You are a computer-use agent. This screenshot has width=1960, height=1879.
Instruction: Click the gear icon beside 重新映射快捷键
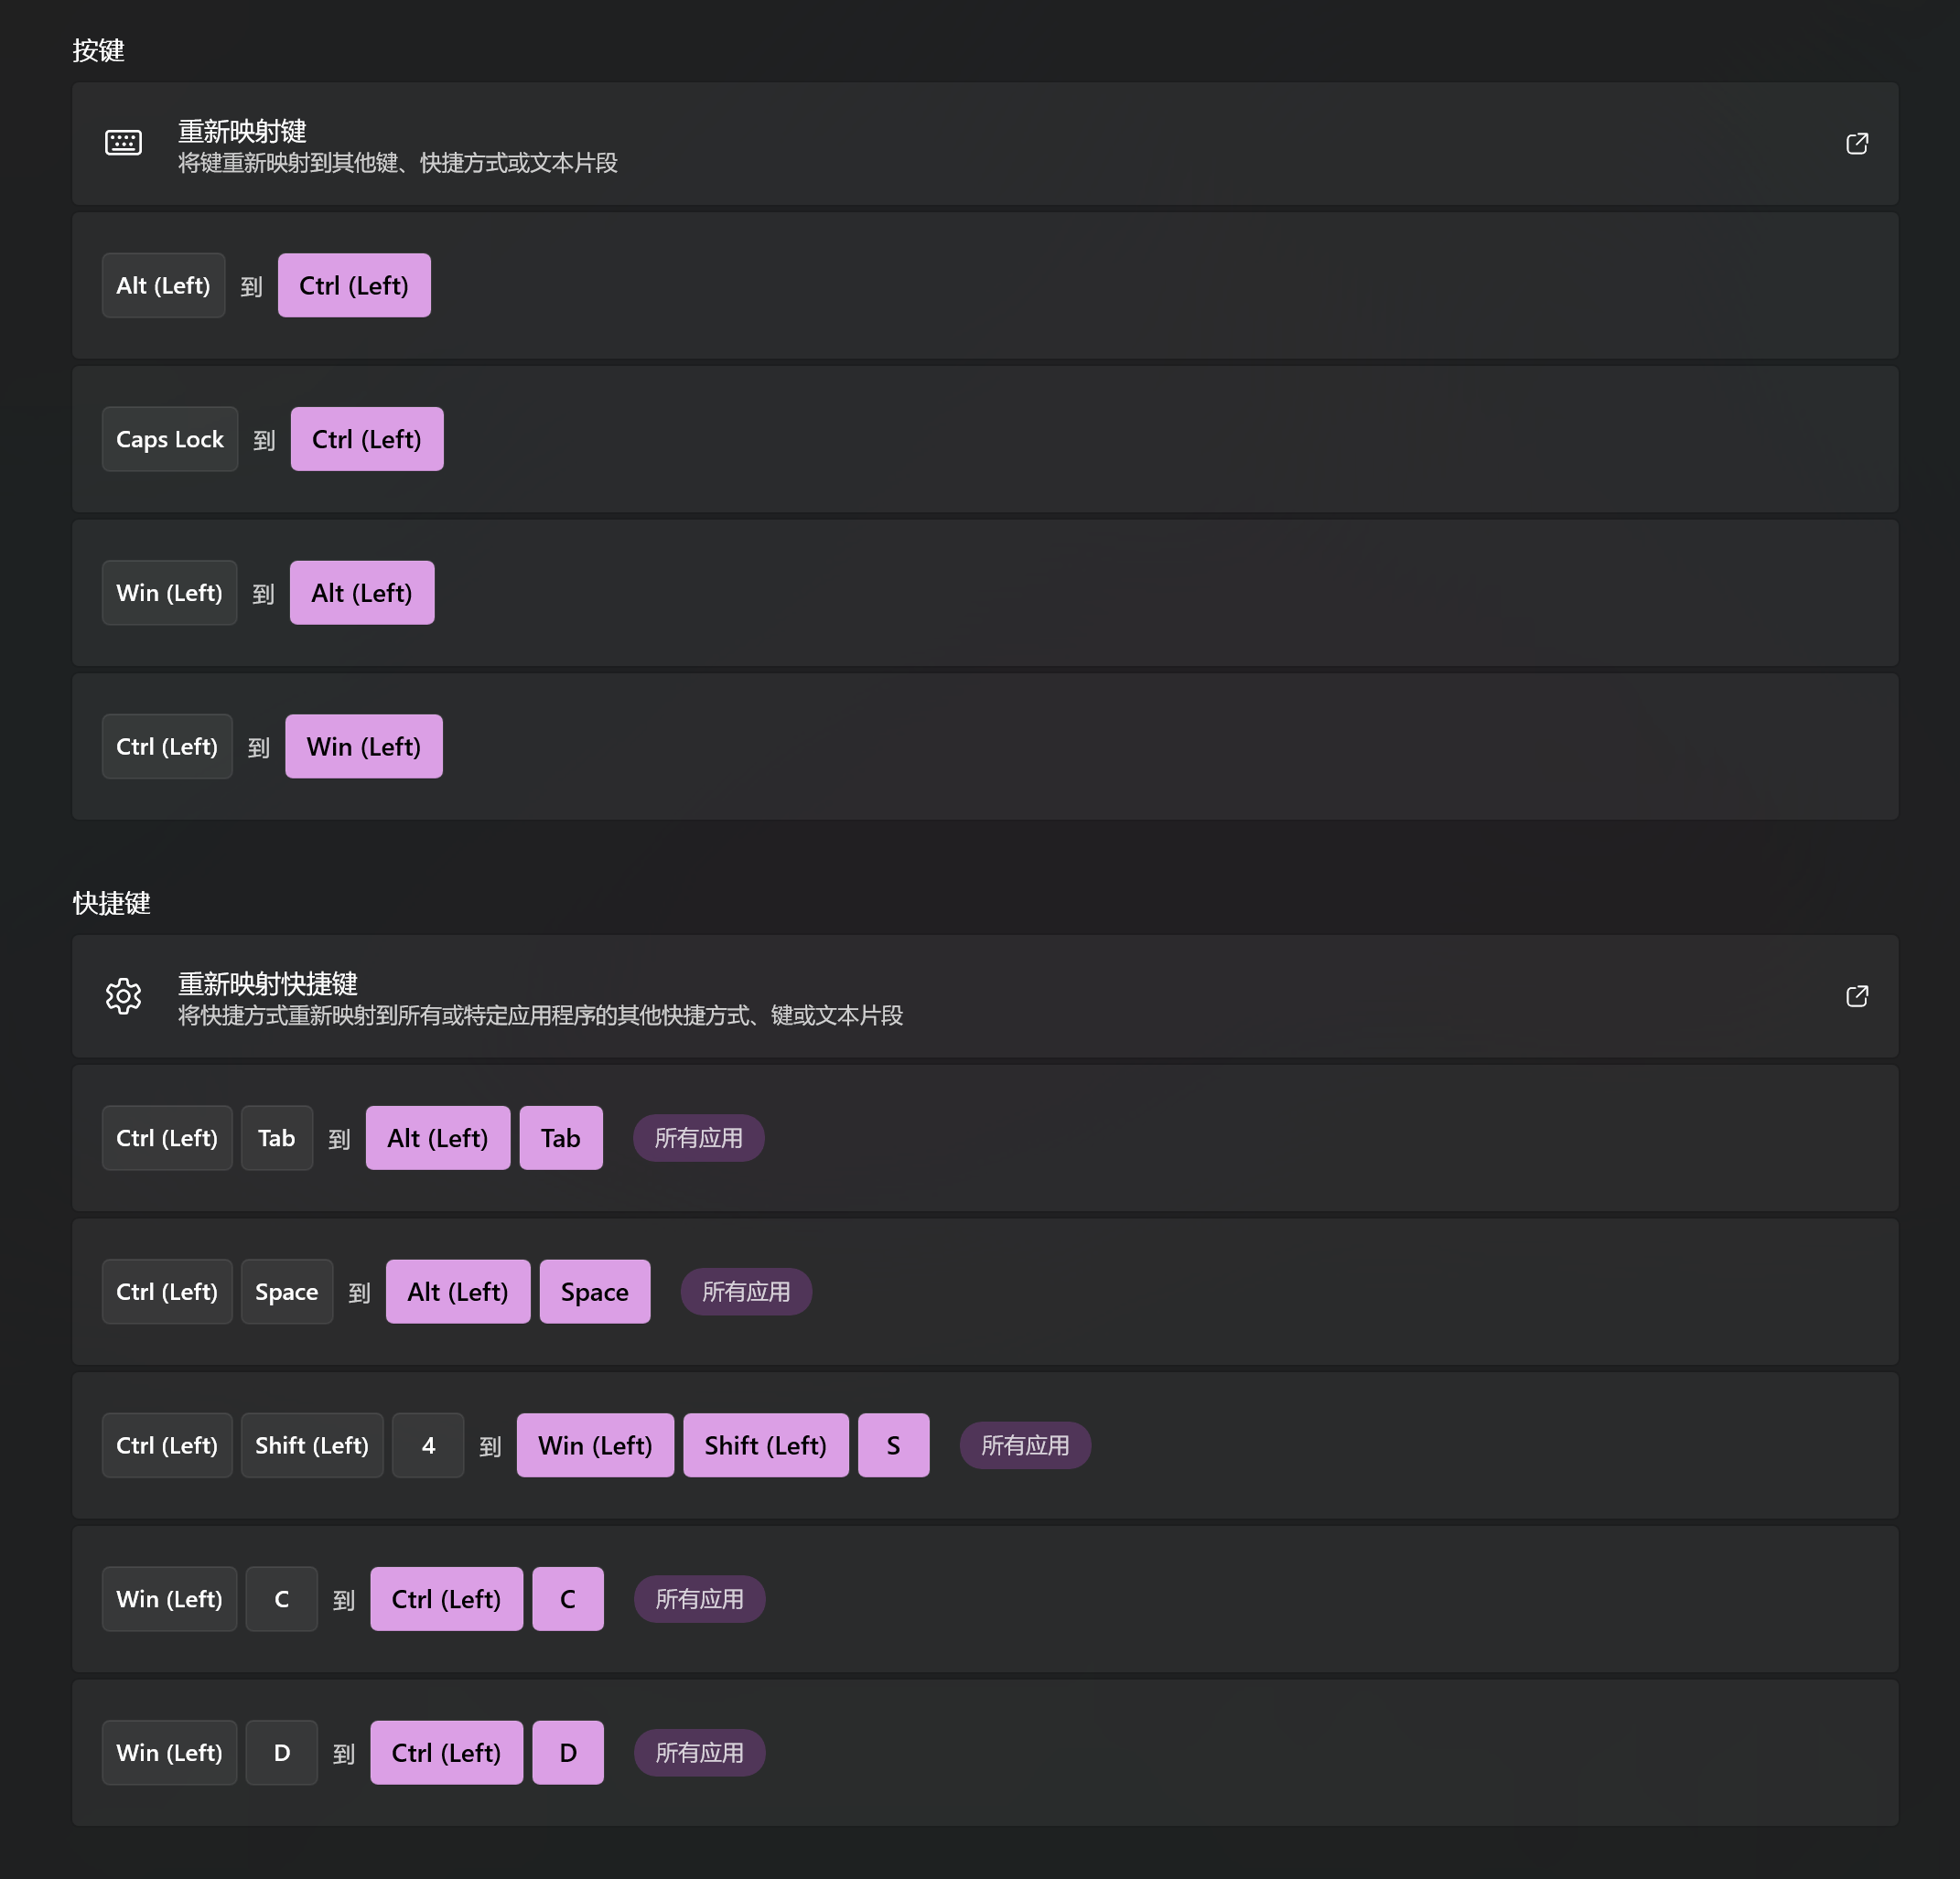click(124, 996)
